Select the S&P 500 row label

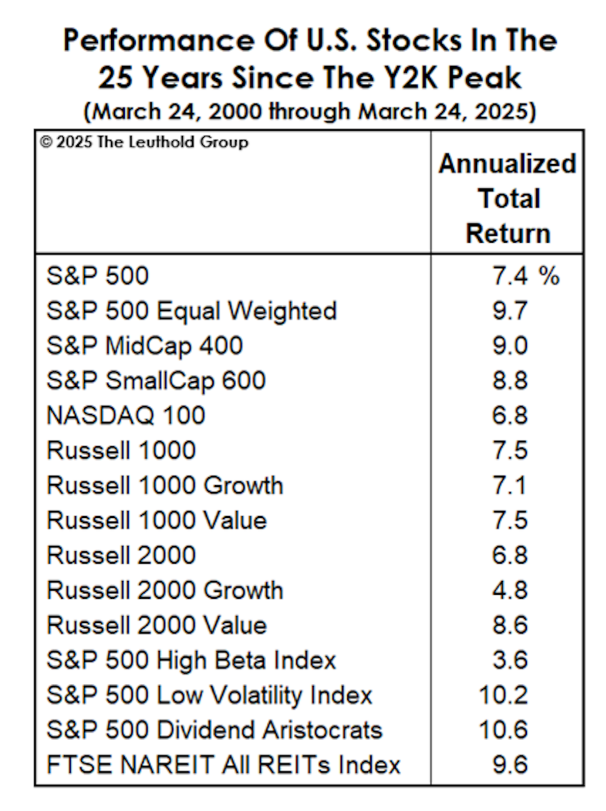point(97,275)
